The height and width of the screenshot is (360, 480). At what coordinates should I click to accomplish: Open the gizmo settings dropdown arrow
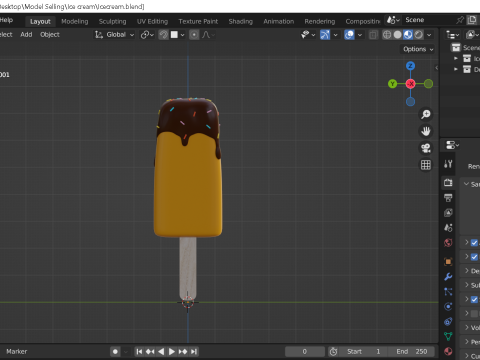pos(336,35)
